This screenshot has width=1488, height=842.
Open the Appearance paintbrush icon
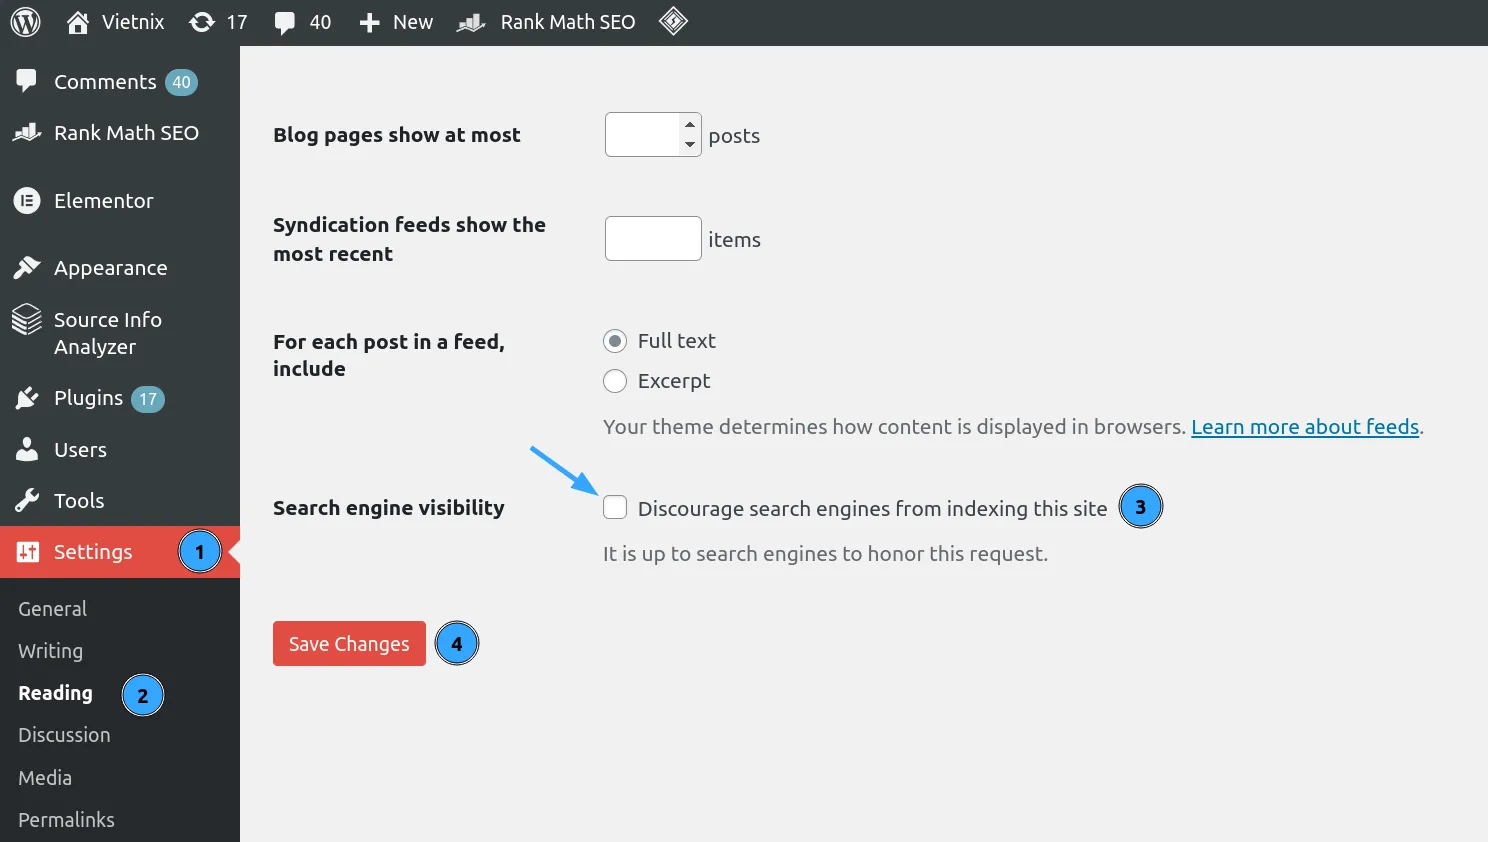pos(27,267)
